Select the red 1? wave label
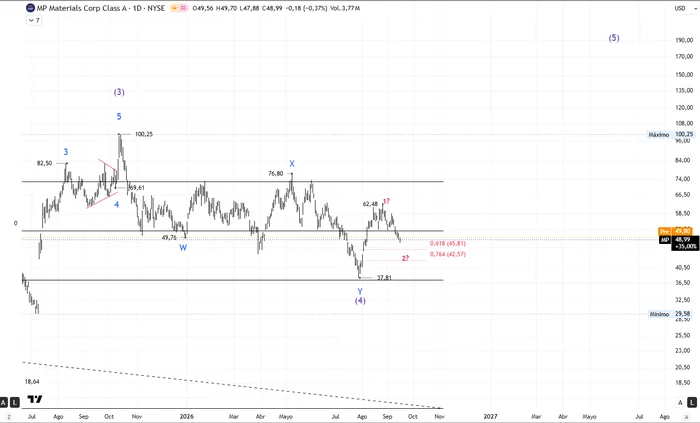Viewport: 700px width, 423px height. [387, 201]
